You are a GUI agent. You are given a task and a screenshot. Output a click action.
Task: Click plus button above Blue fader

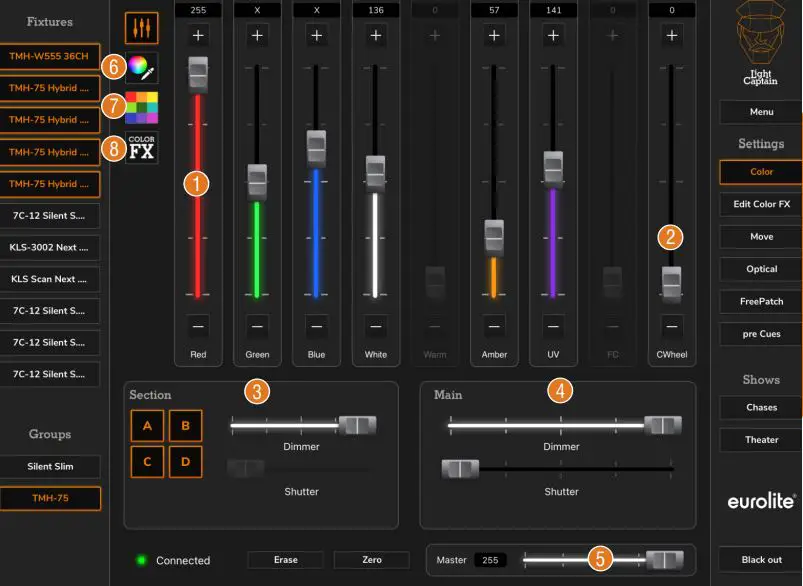(x=316, y=35)
